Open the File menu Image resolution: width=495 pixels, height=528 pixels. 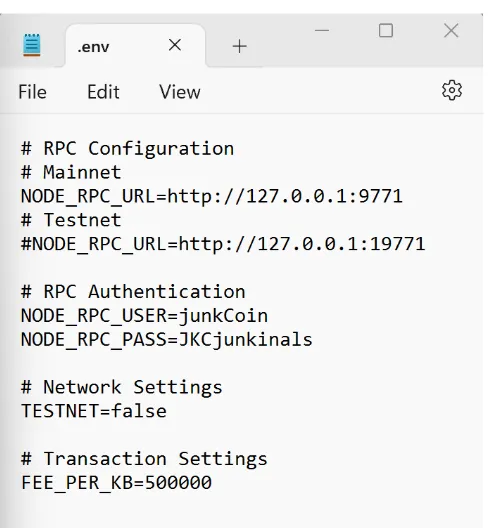coord(32,92)
